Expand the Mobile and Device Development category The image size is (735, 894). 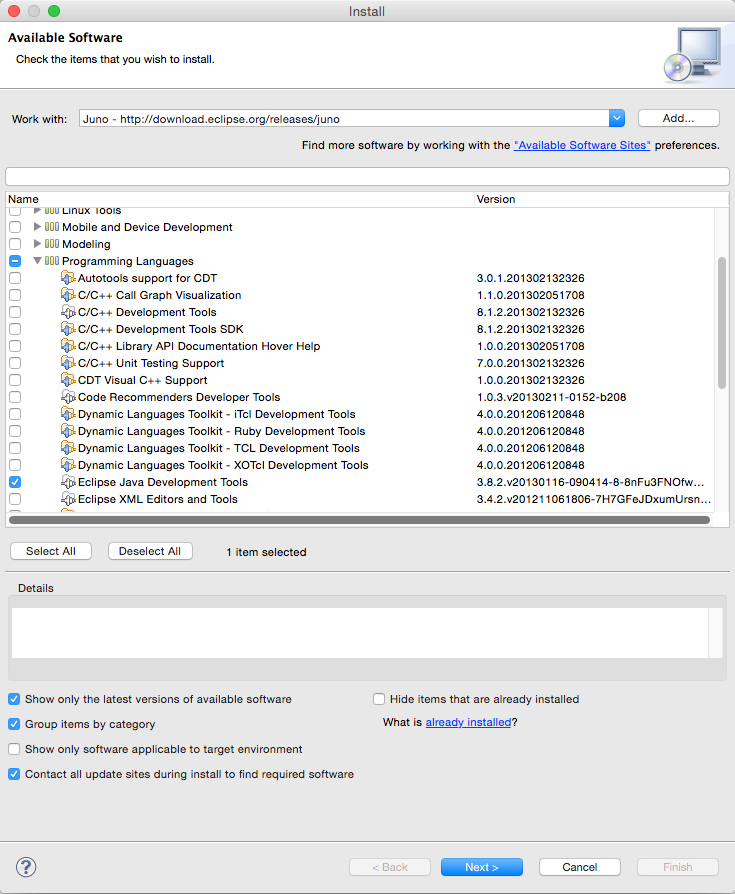pyautogui.click(x=37, y=227)
